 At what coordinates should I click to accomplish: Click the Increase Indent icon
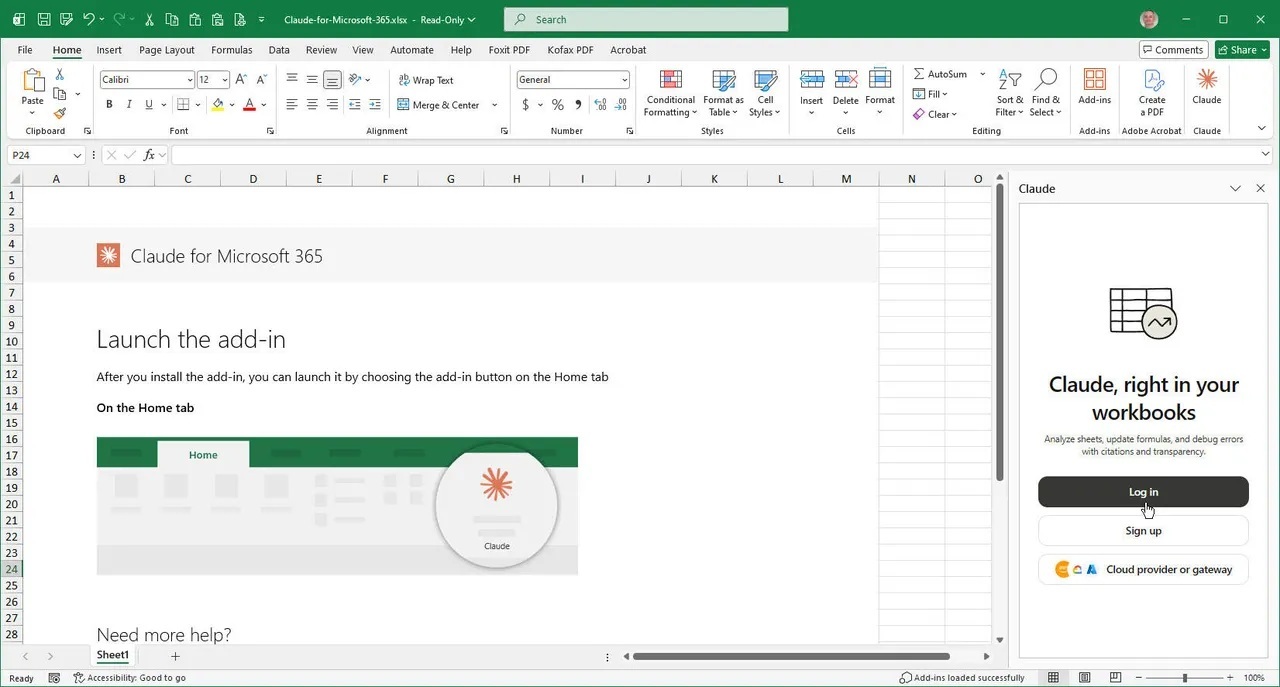click(x=373, y=105)
